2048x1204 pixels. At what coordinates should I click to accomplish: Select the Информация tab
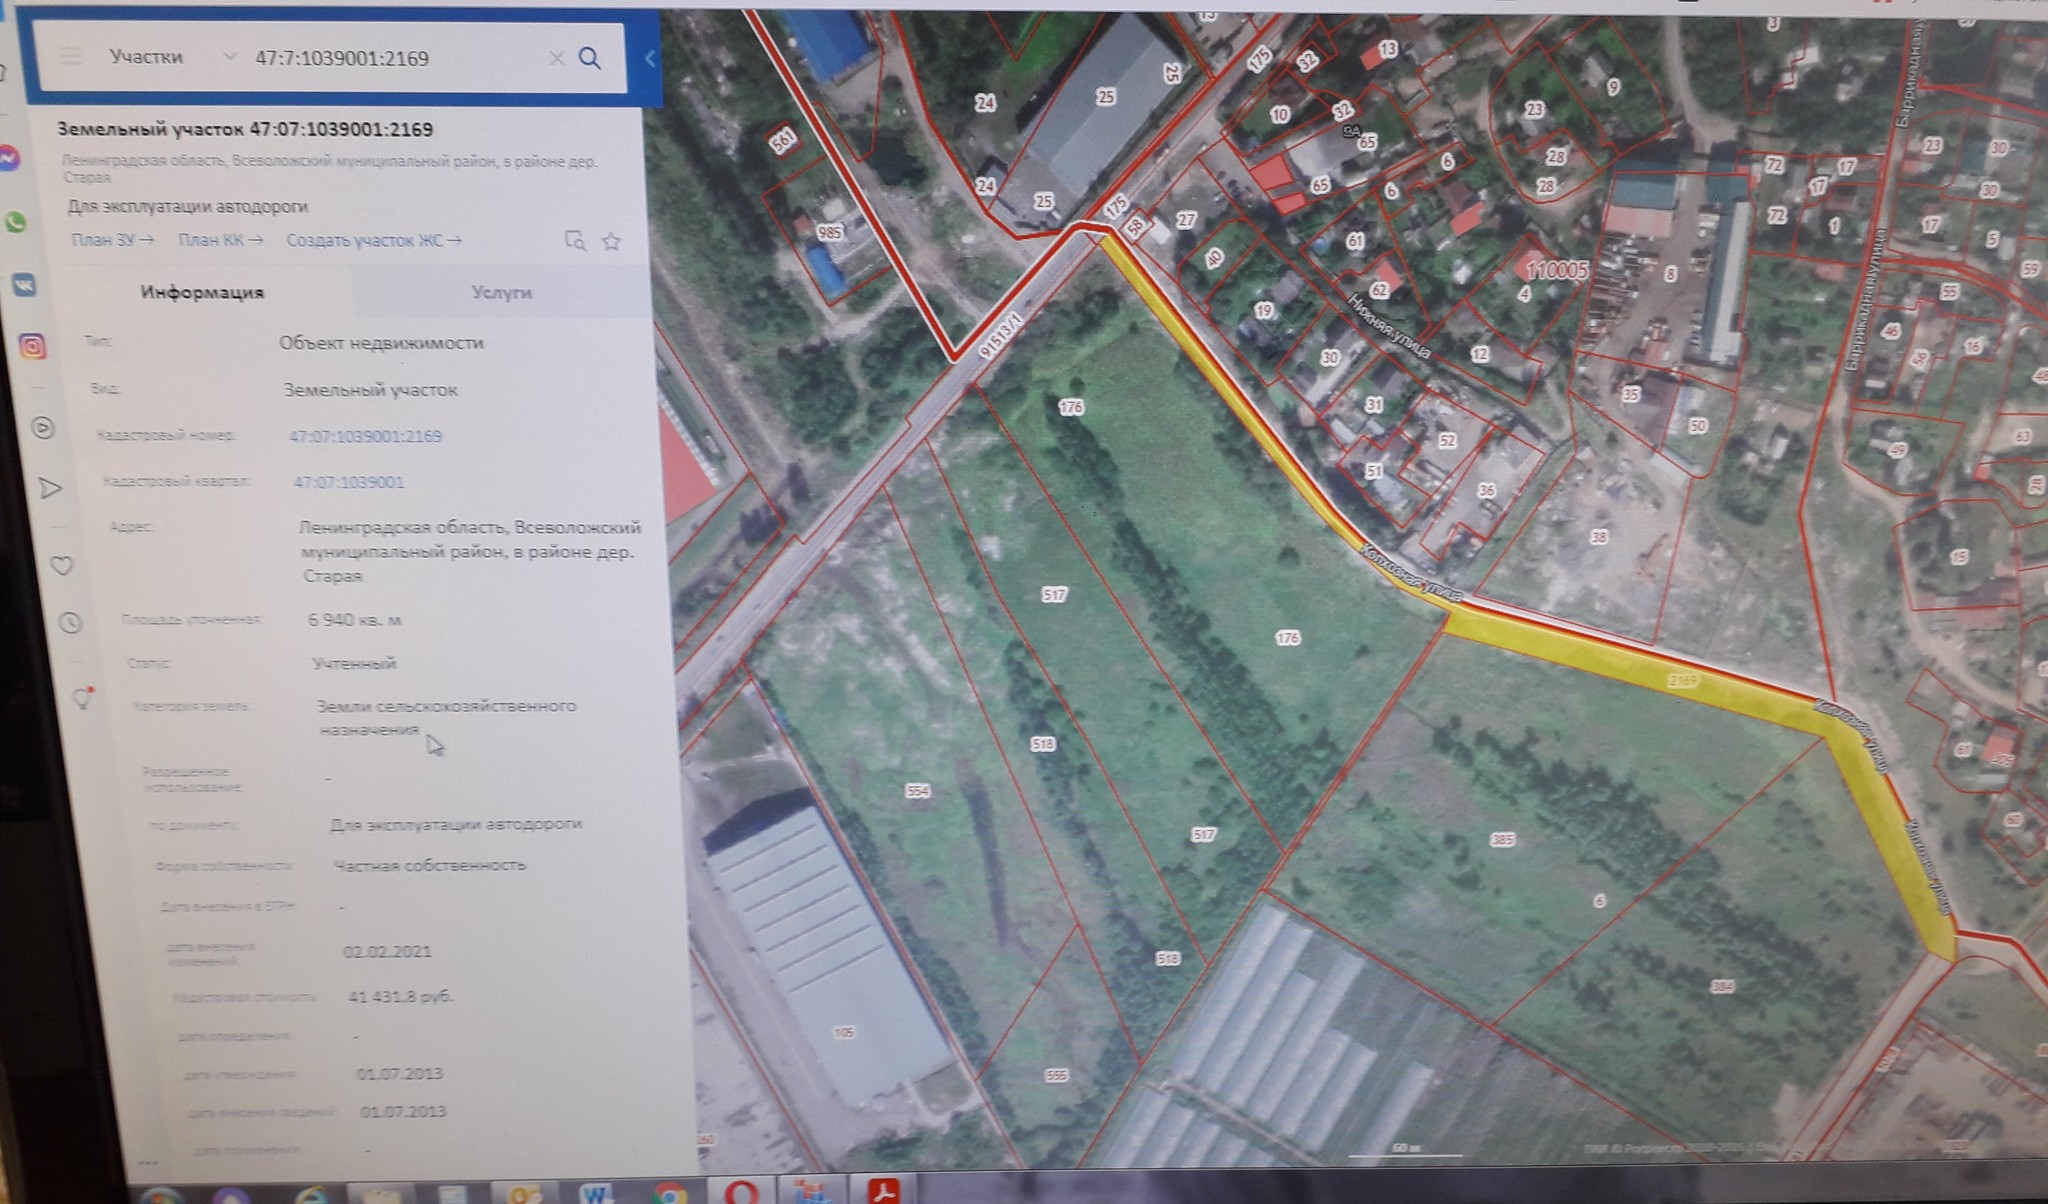point(202,292)
